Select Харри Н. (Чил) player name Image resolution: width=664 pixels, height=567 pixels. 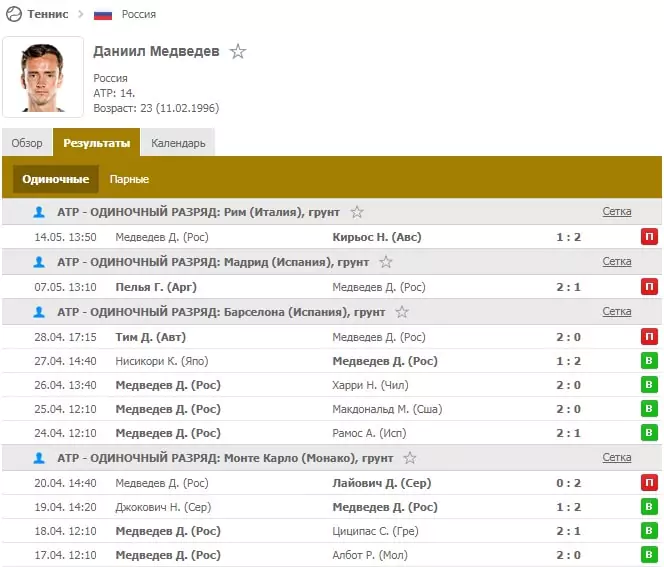tap(370, 385)
